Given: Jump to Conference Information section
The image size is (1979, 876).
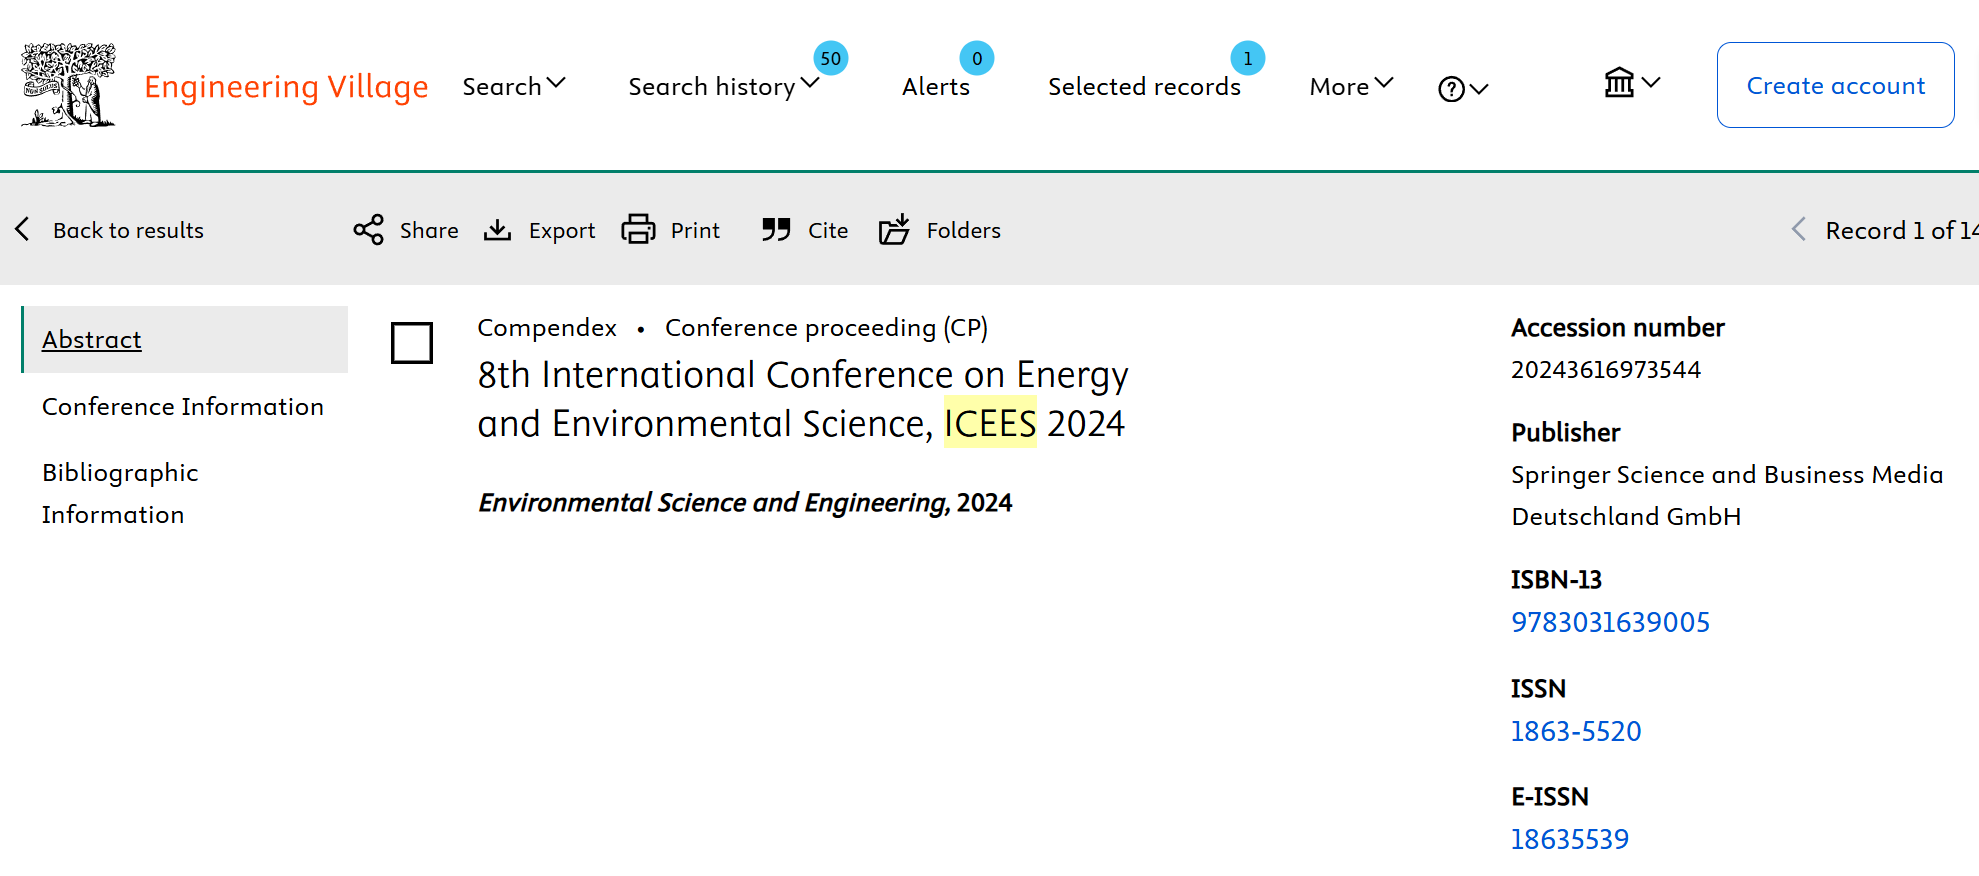Looking at the screenshot, I should pos(183,406).
